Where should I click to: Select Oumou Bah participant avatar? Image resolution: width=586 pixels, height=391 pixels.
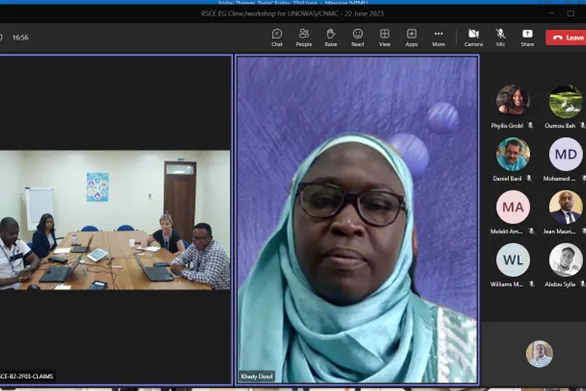tap(565, 101)
